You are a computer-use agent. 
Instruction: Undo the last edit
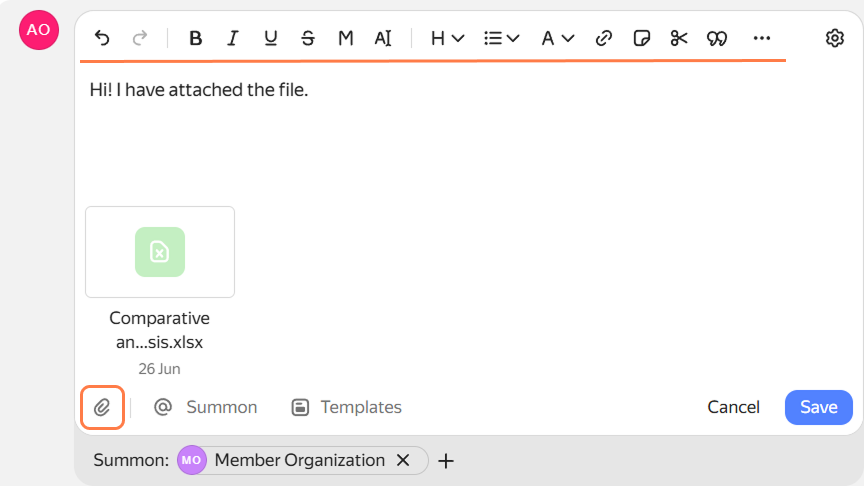click(x=102, y=38)
